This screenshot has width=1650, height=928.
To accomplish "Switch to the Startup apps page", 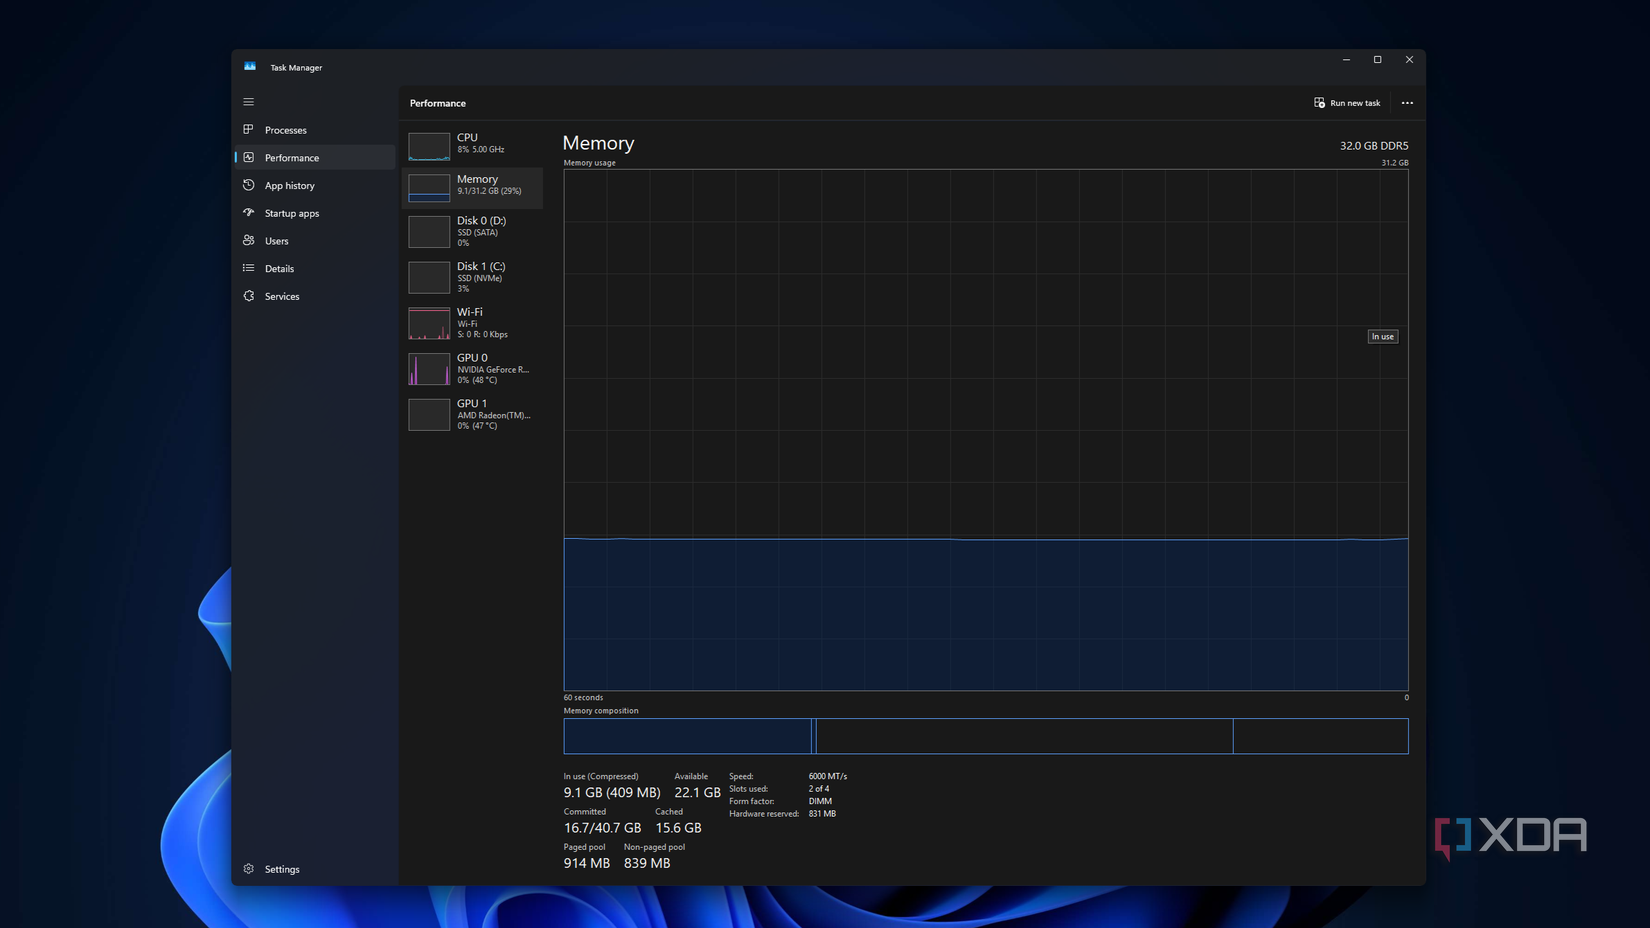I will point(292,213).
